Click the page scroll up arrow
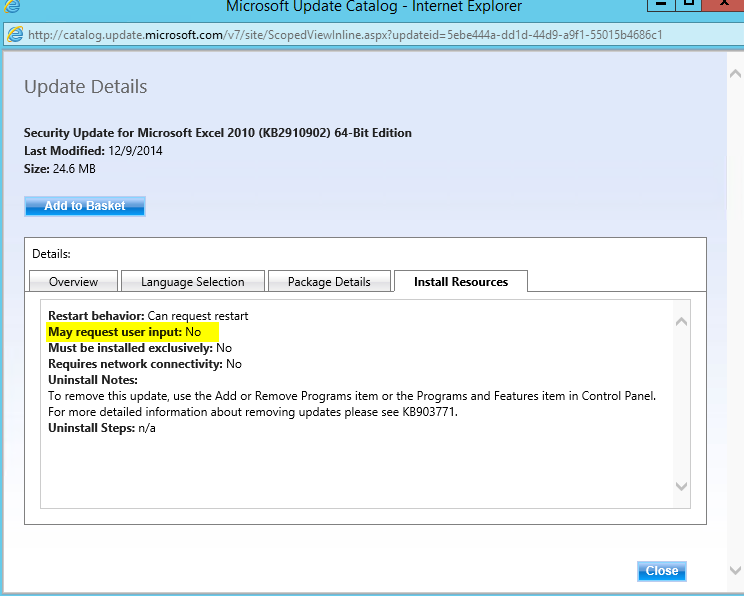 tap(735, 74)
